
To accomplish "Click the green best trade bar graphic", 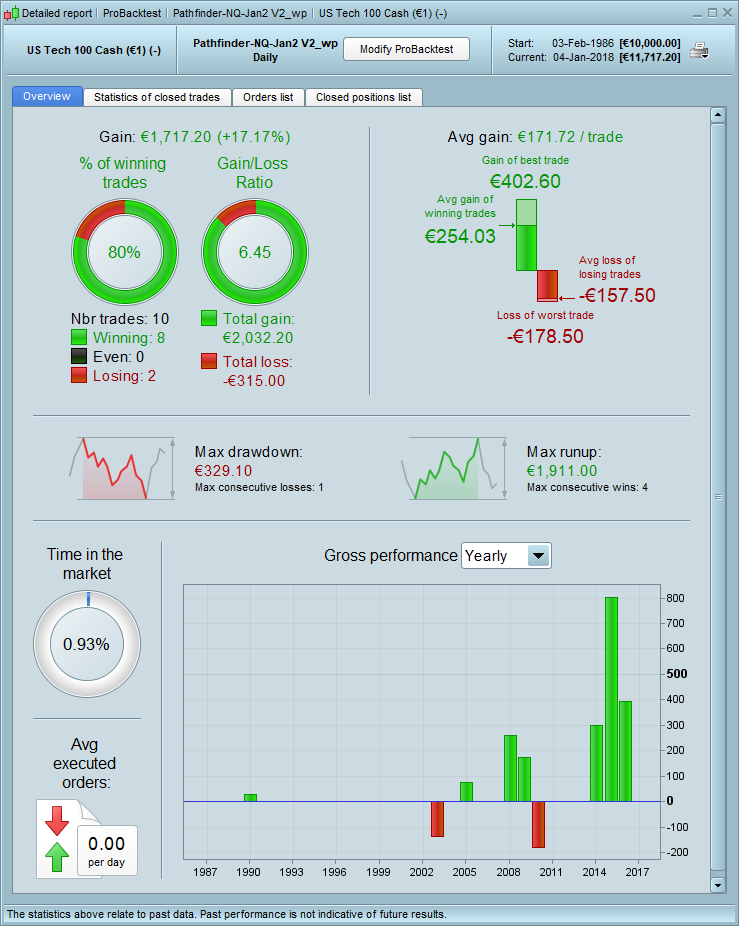I will pyautogui.click(x=526, y=235).
